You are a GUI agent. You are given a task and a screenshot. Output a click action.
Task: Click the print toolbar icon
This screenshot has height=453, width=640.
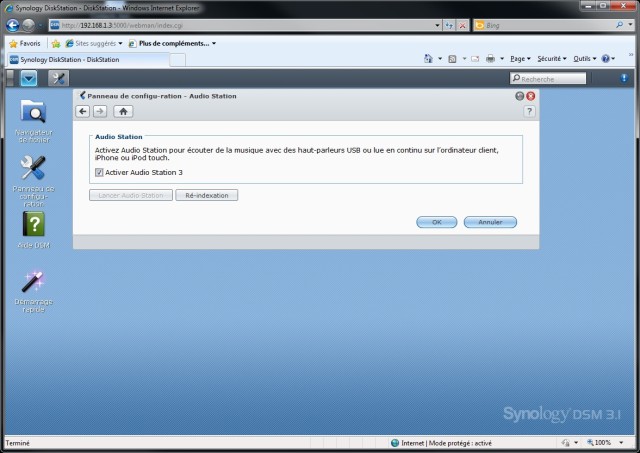[x=491, y=59]
